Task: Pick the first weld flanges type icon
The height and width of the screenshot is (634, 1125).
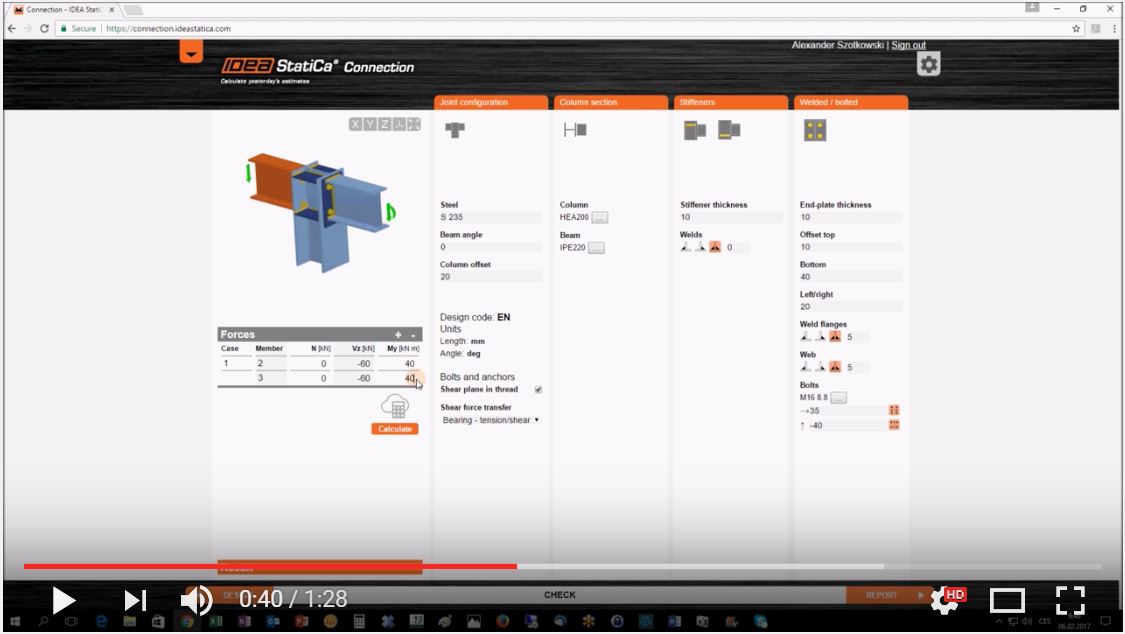Action: click(x=806, y=336)
